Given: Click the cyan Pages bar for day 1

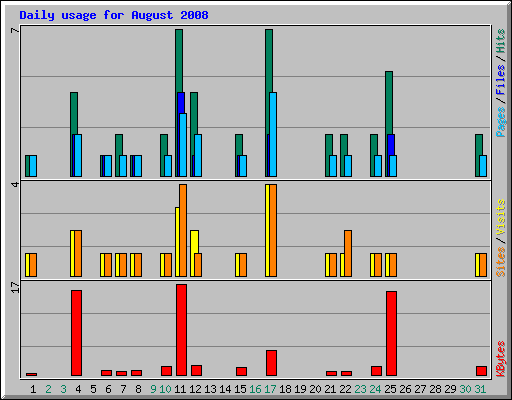Looking at the screenshot, I should coord(33,166).
